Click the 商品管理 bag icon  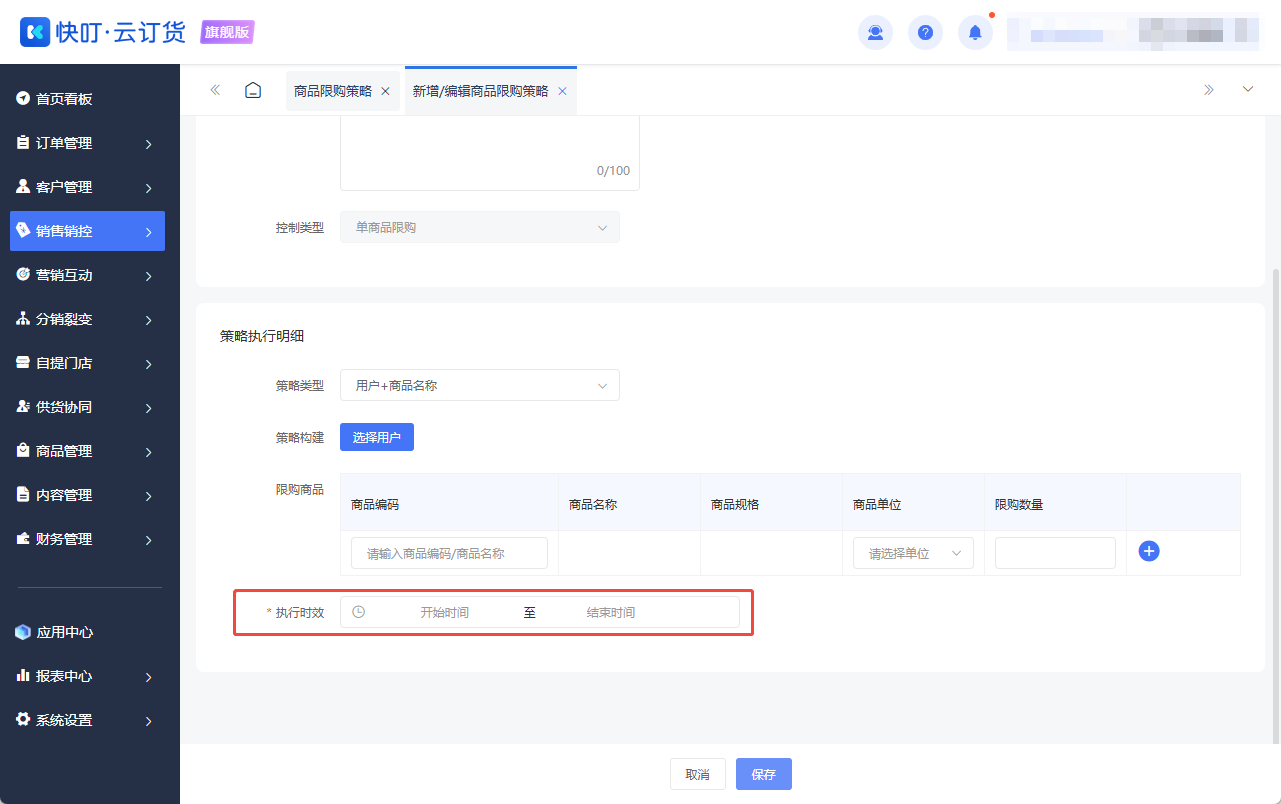point(23,450)
